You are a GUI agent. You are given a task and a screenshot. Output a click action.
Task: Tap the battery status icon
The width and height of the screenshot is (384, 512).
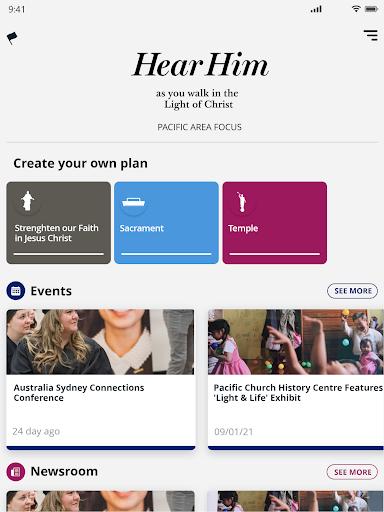(x=371, y=9)
